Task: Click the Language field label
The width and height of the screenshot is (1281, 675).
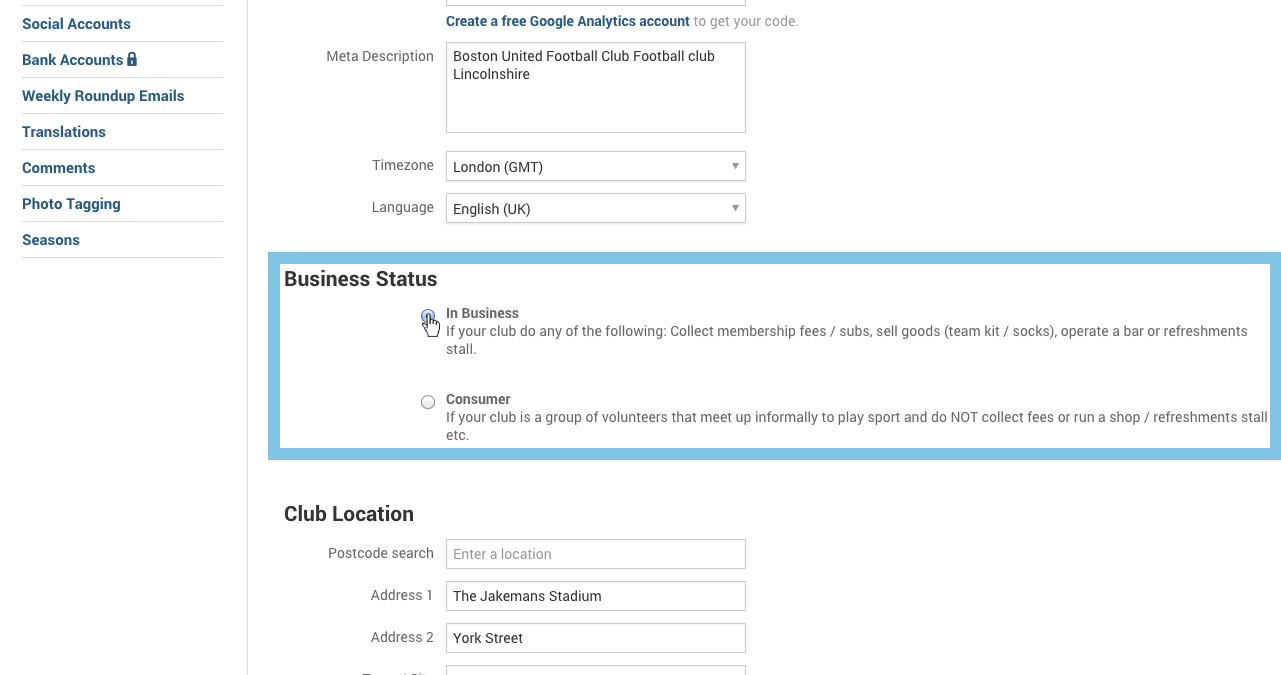Action: point(403,207)
